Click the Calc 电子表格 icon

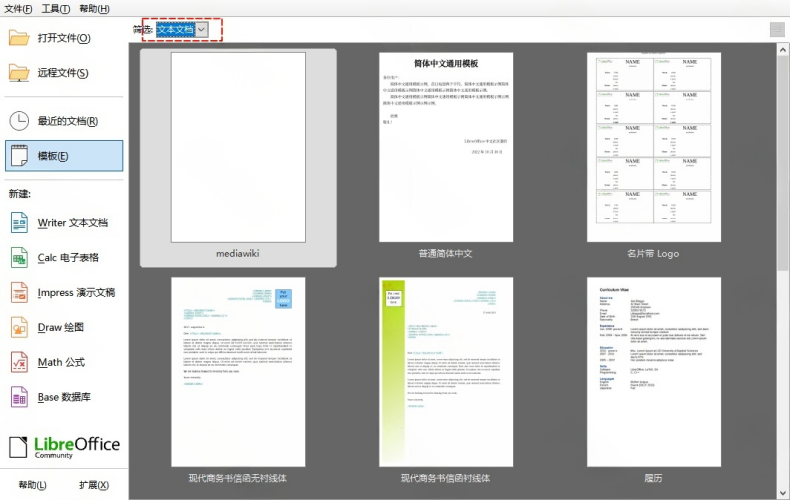tap(20, 258)
